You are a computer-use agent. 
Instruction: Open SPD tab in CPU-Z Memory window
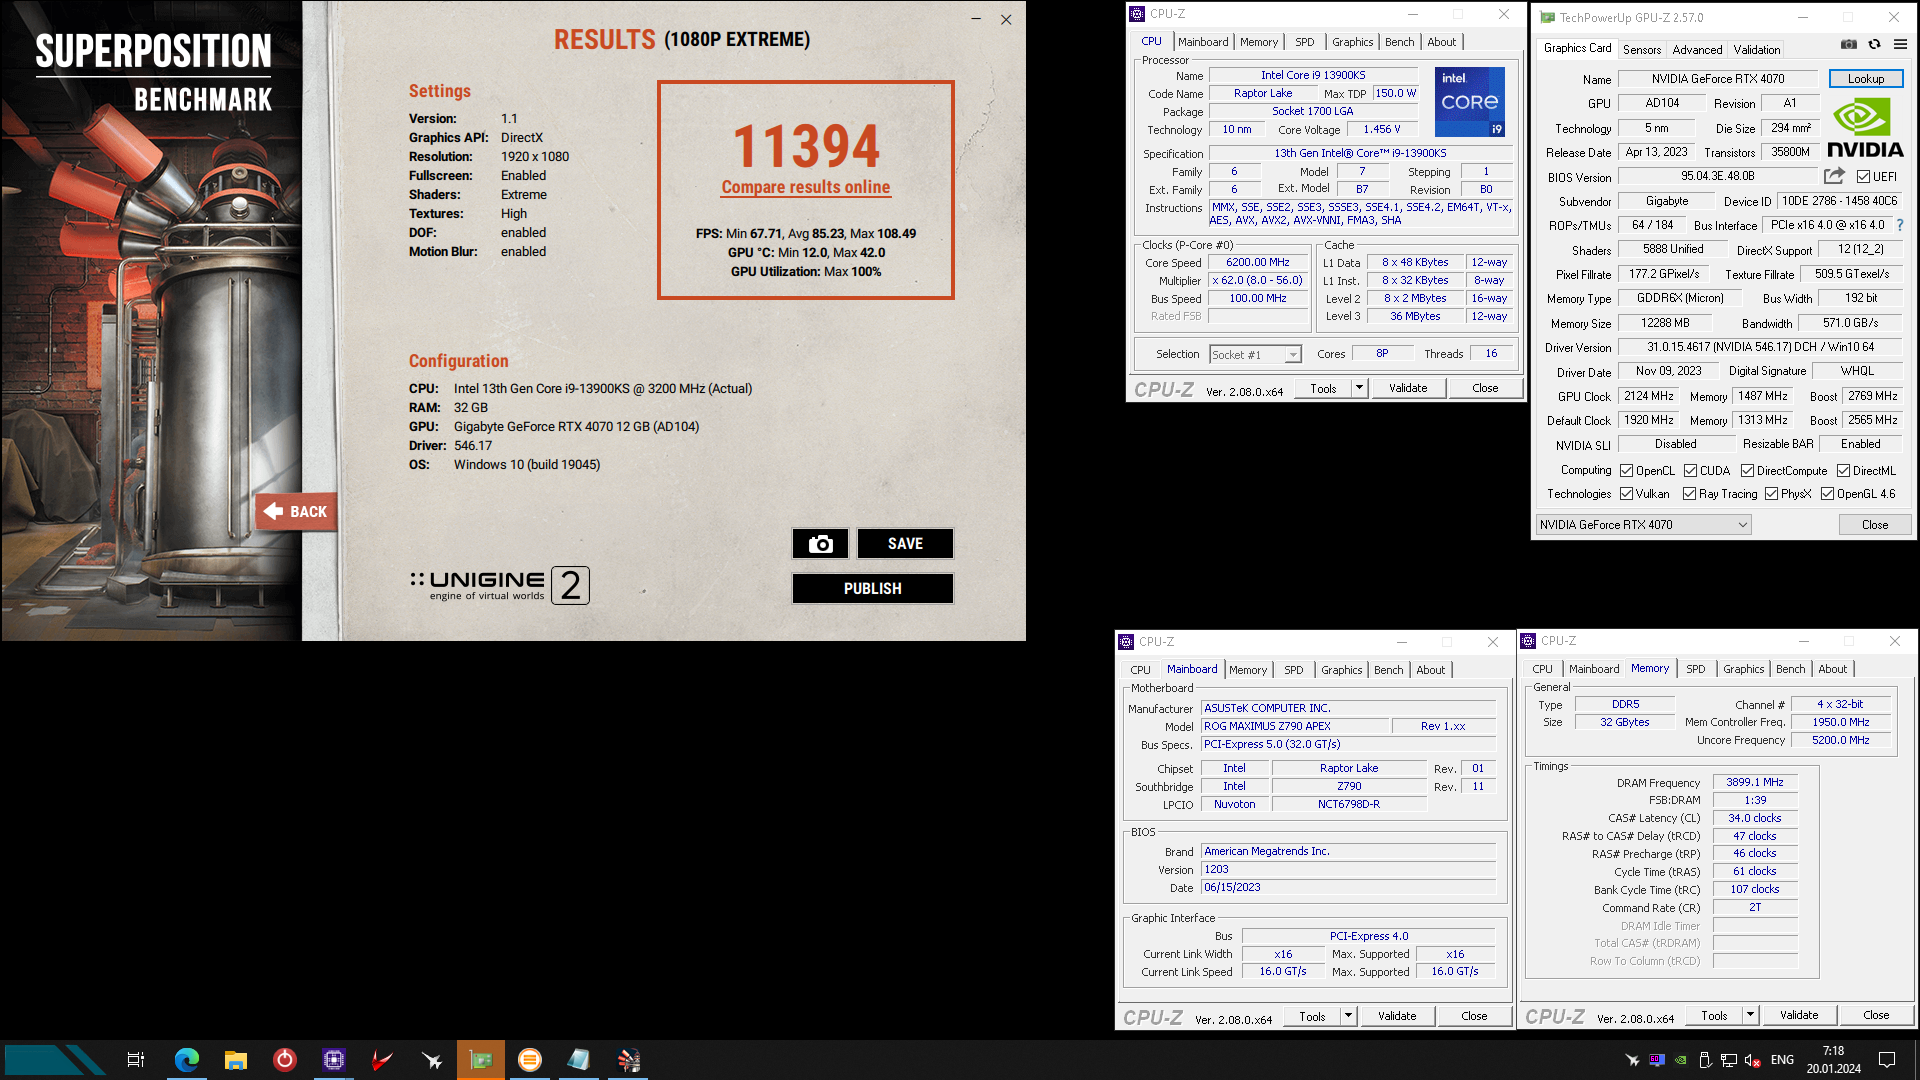click(1695, 669)
